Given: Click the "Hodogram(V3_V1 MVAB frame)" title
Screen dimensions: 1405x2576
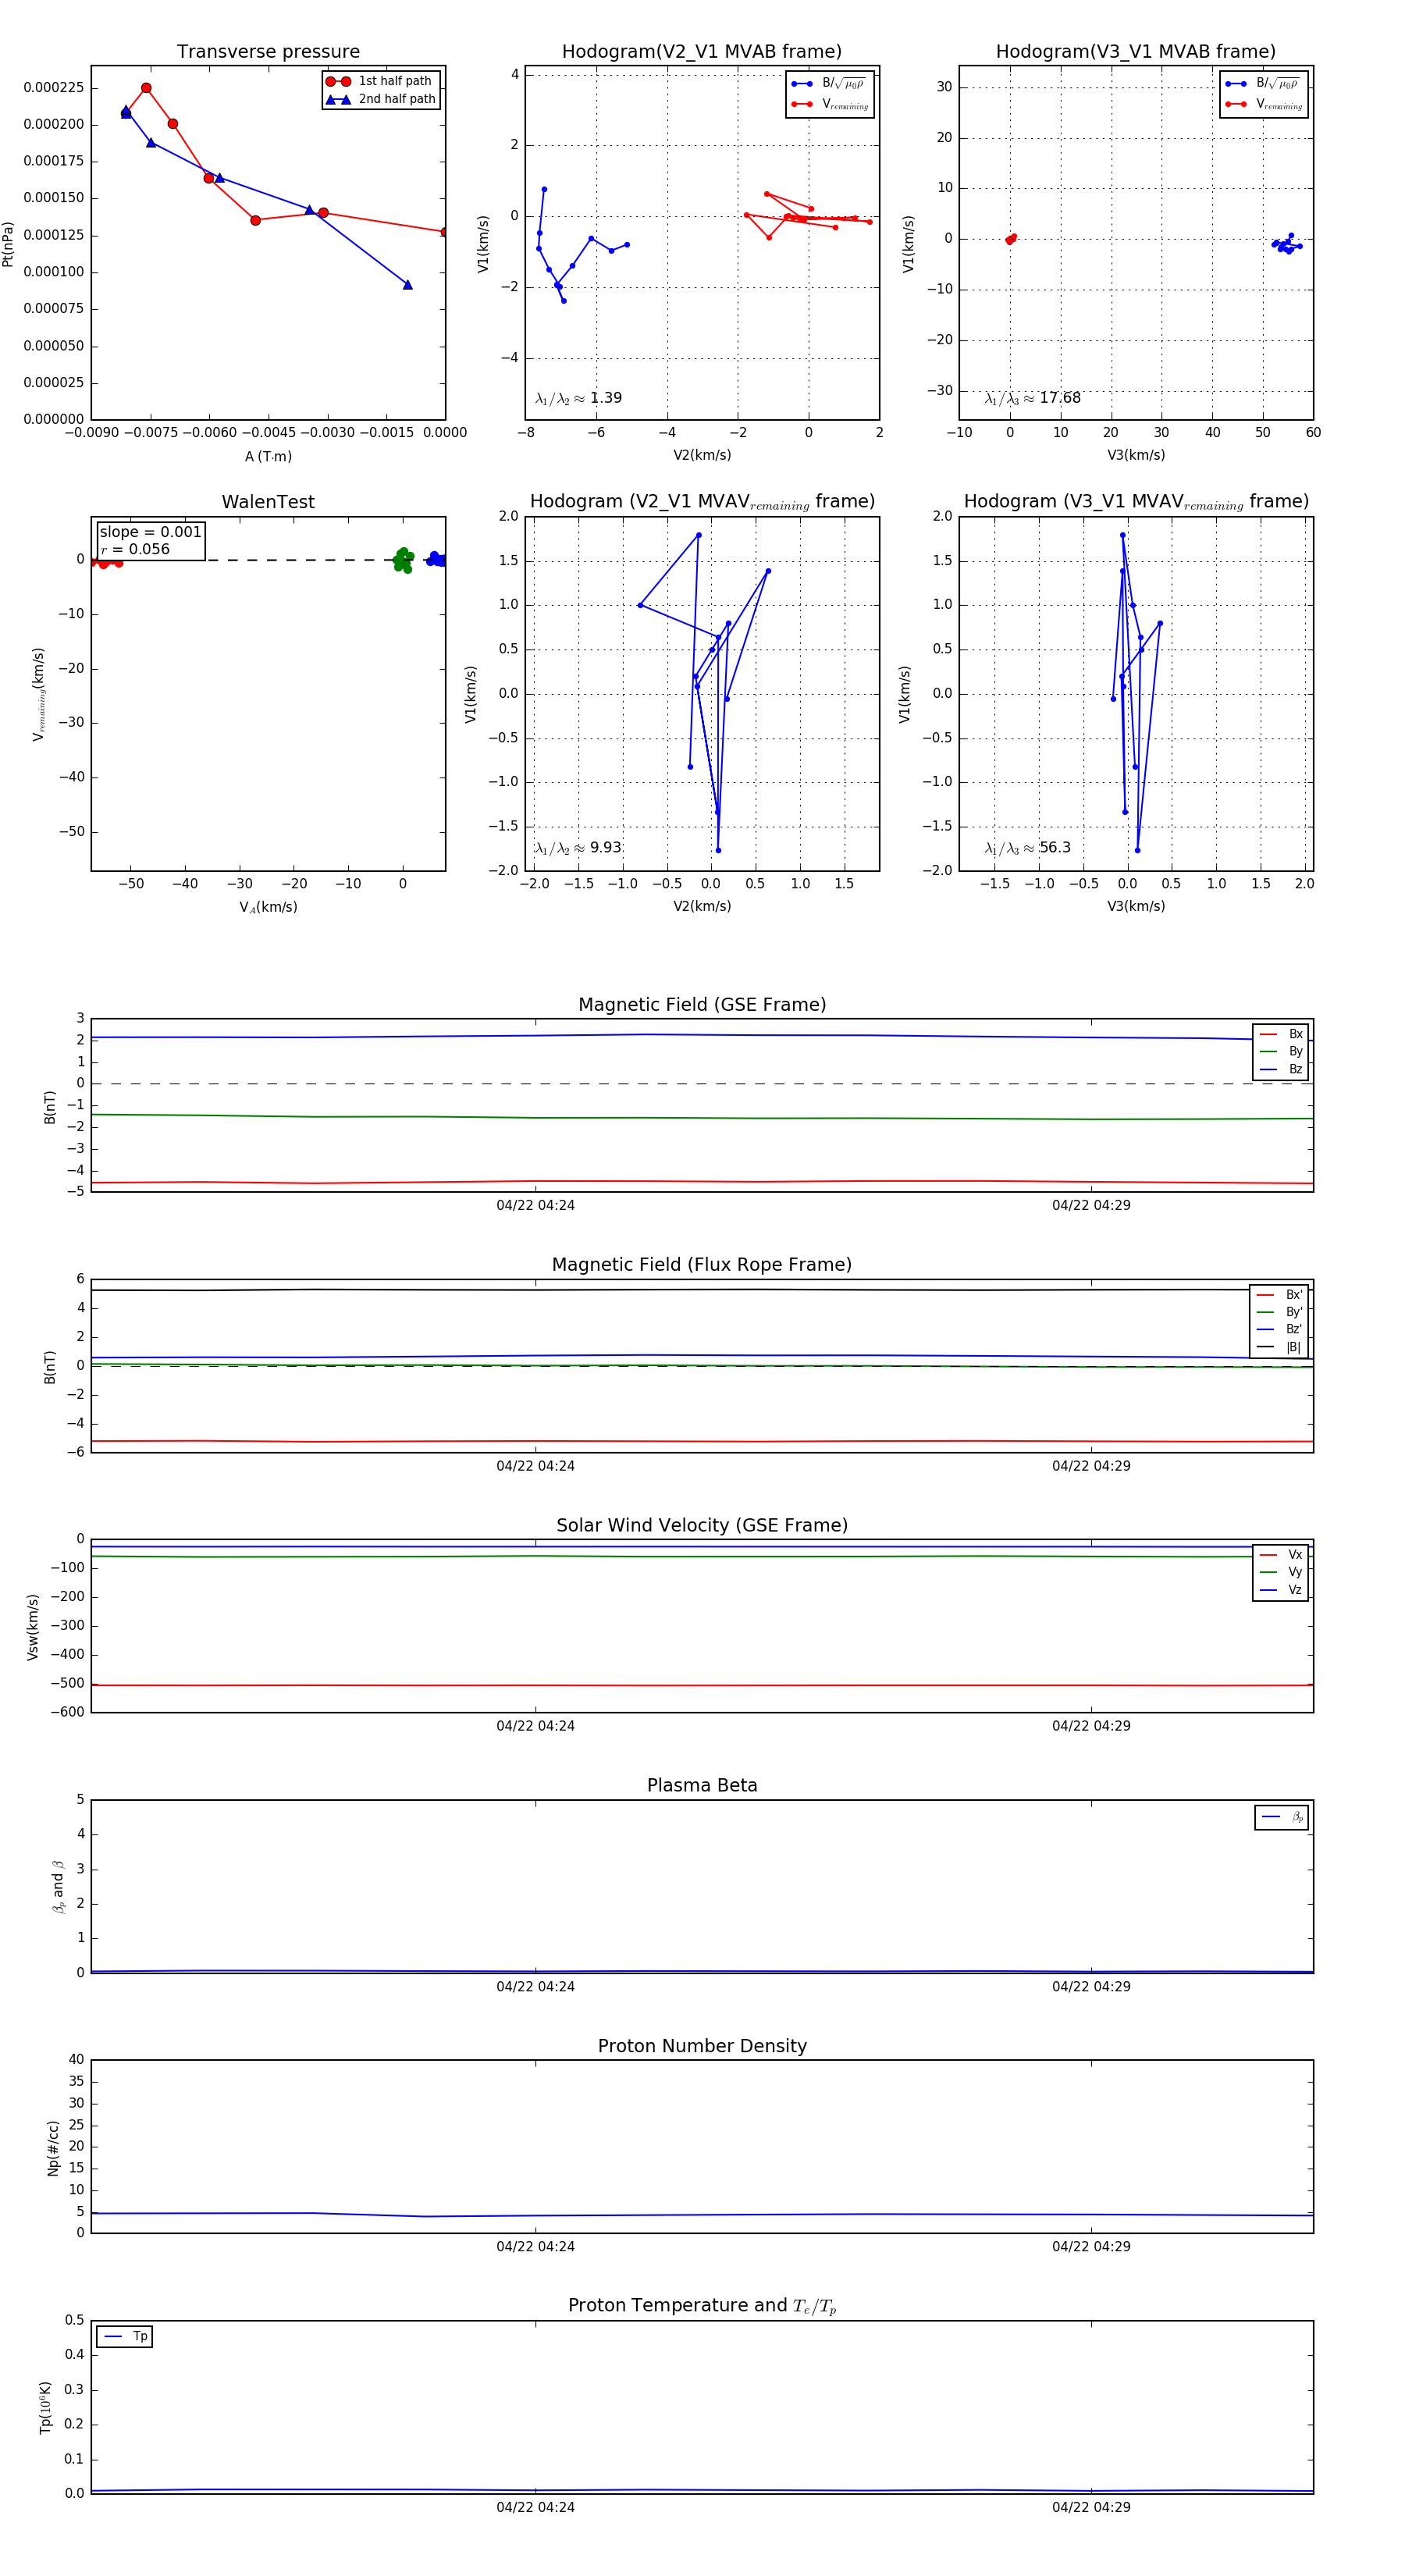Looking at the screenshot, I should [x=1136, y=51].
